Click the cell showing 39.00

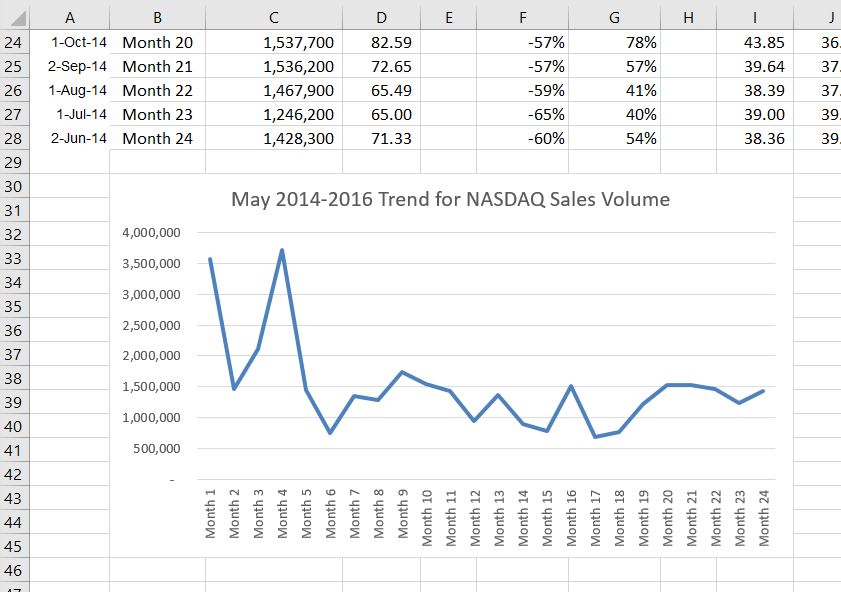coord(755,114)
